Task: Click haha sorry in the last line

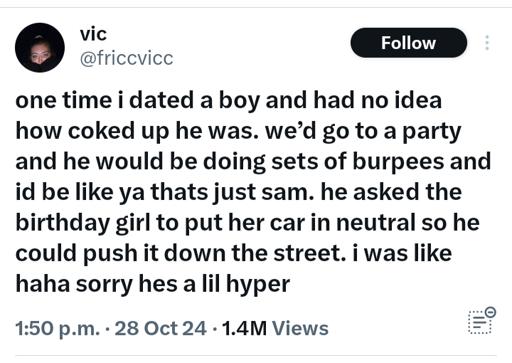Action: [x=74, y=285]
